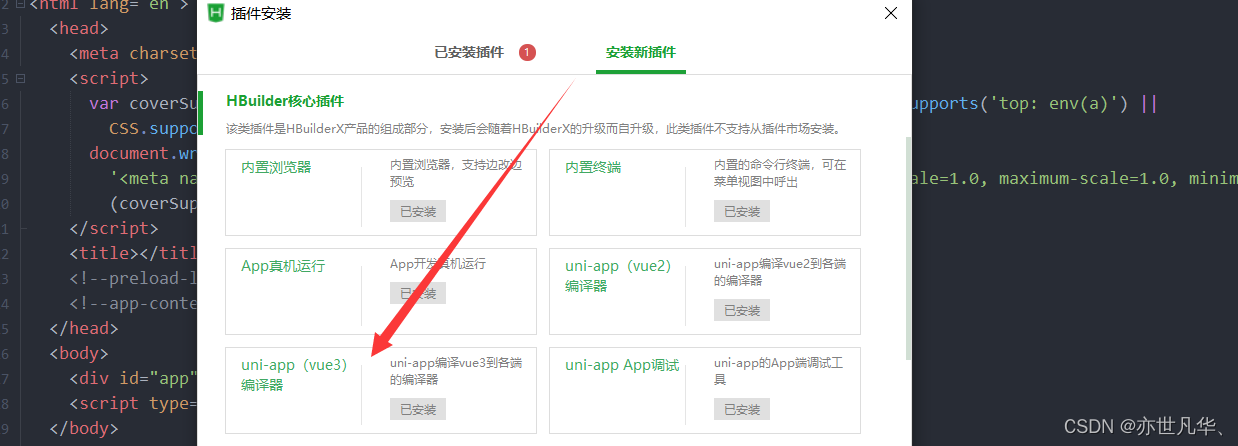Click the core plugin description sentence
This screenshot has width=1238, height=446.
point(534,129)
